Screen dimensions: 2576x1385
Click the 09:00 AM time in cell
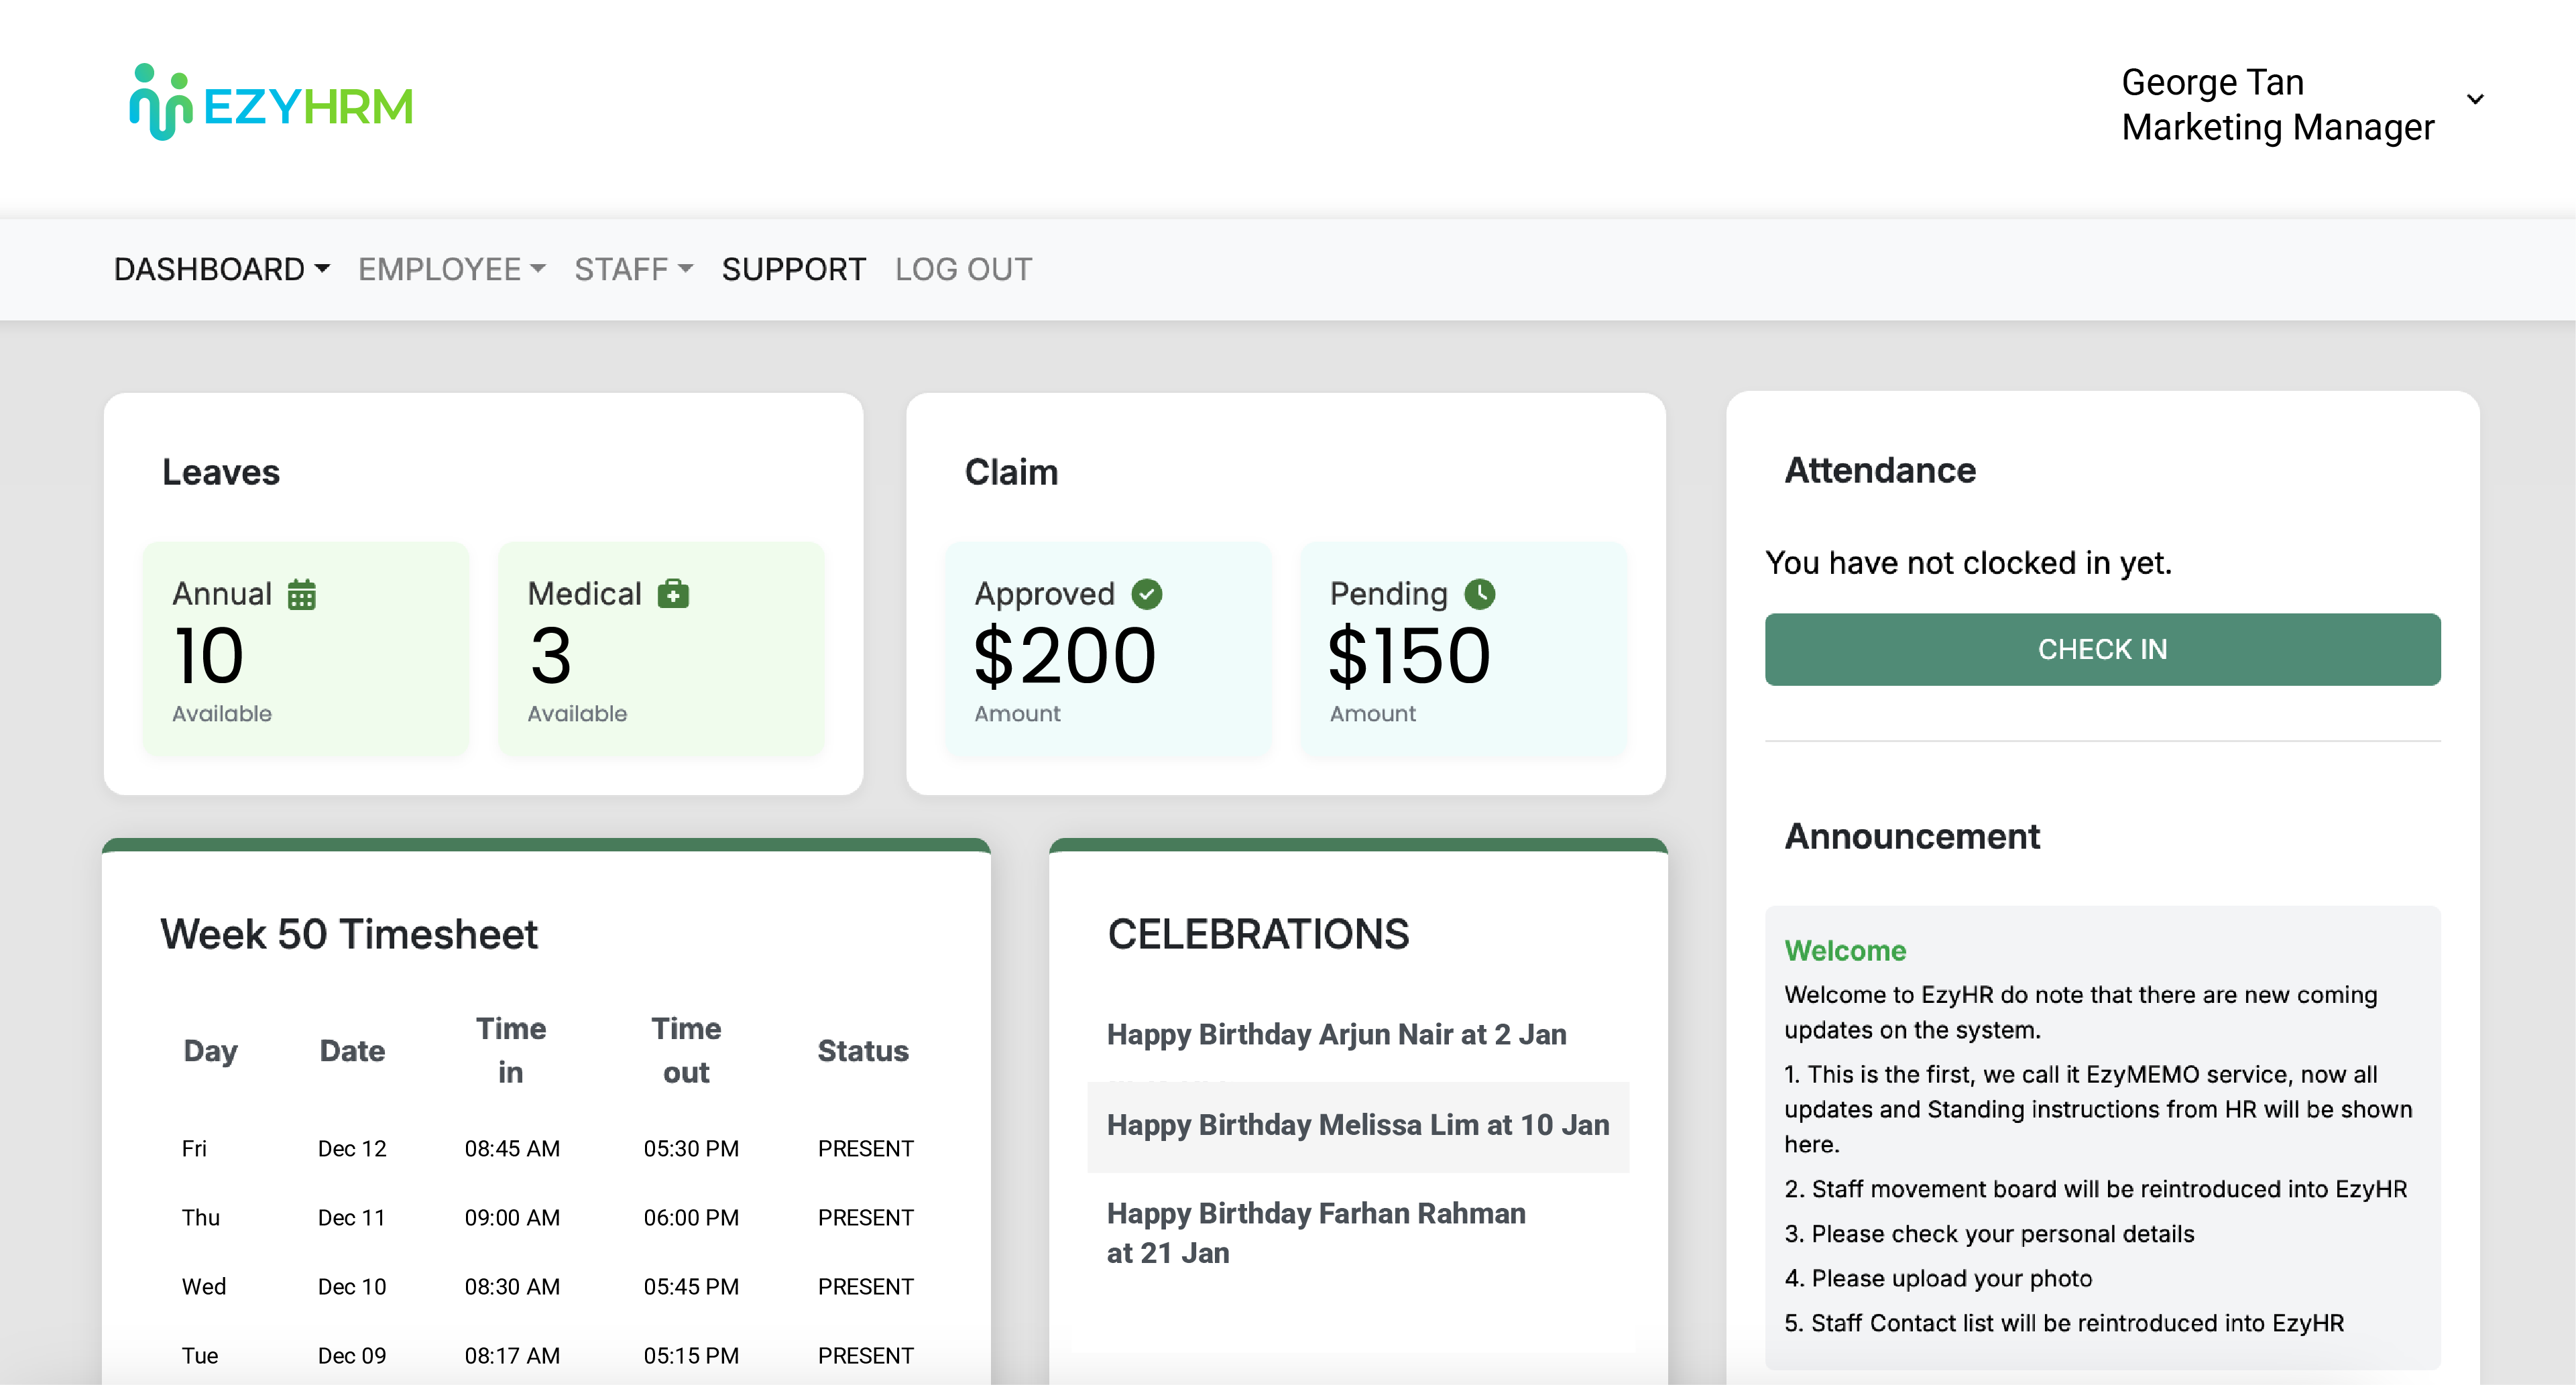click(x=512, y=1218)
